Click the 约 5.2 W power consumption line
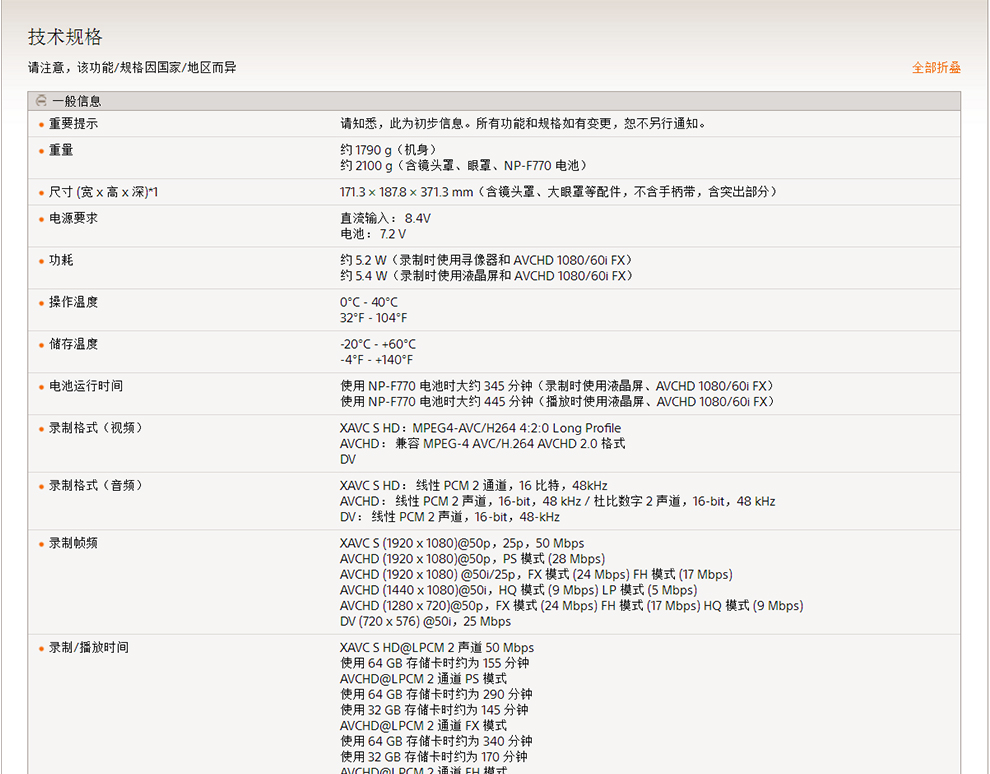 pyautogui.click(x=486, y=260)
